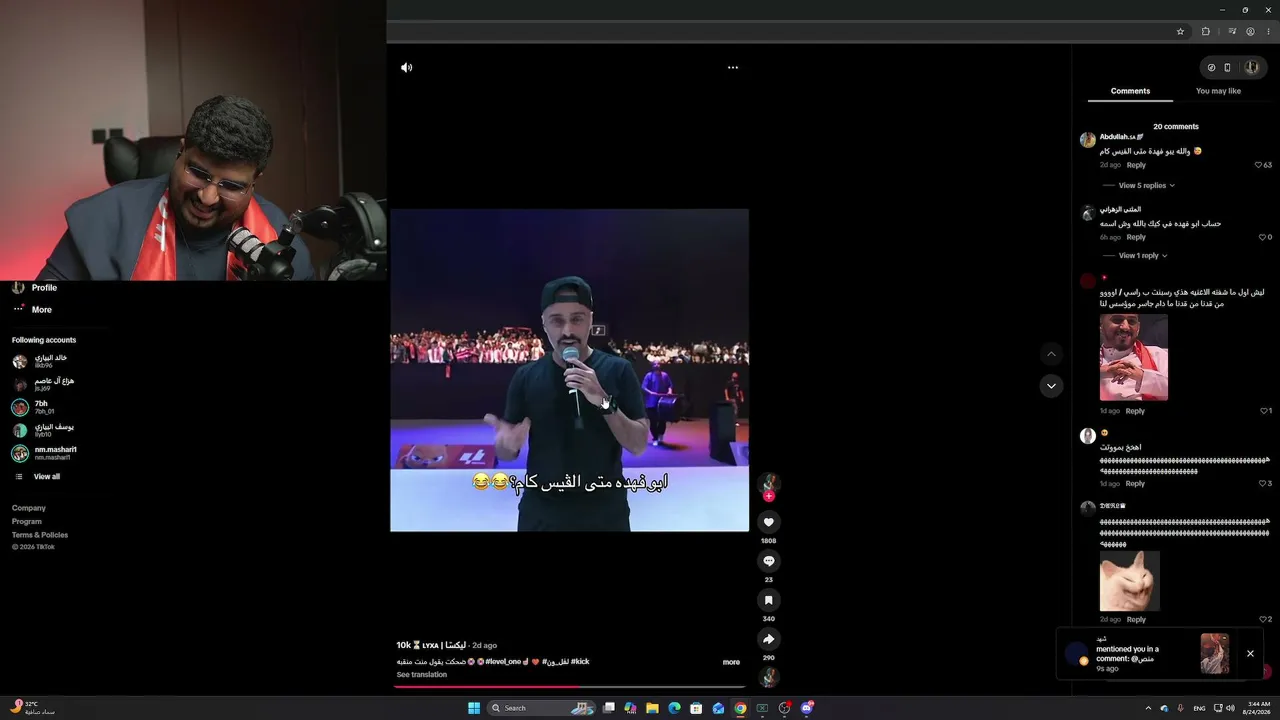Open the red-scarf man photo in comments
The height and width of the screenshot is (720, 1280).
1134,357
